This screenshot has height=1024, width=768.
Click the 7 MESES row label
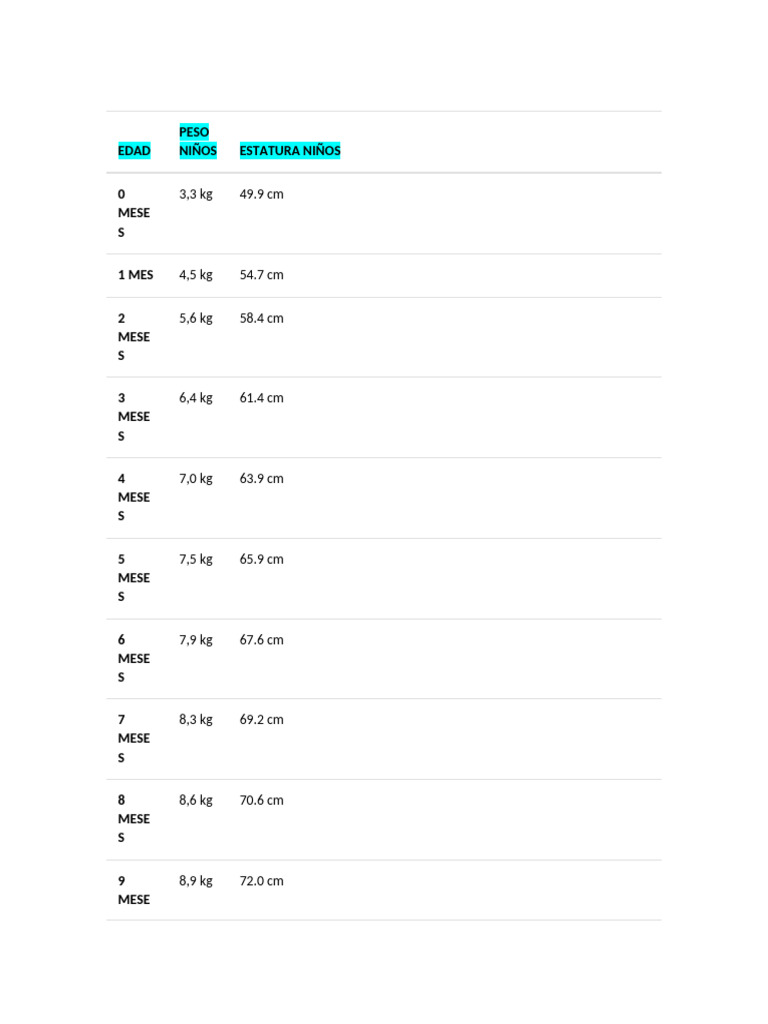click(133, 738)
